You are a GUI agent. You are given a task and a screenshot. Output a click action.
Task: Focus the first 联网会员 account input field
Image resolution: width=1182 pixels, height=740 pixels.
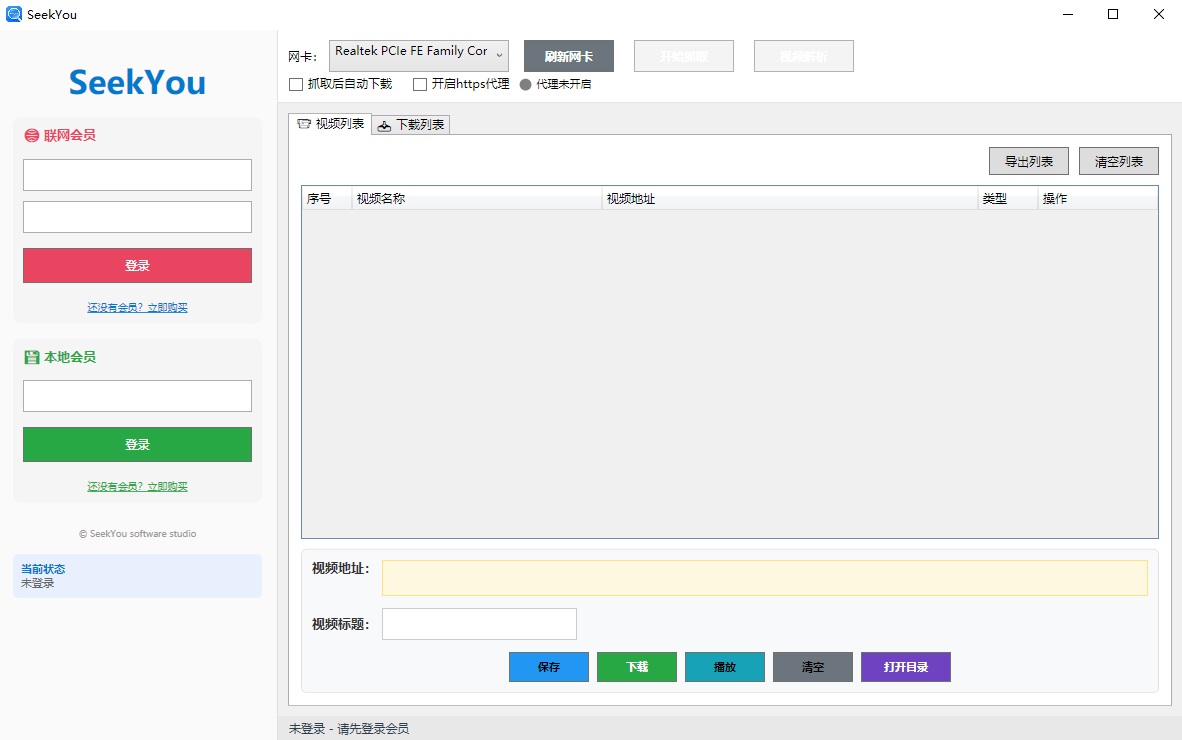137,175
